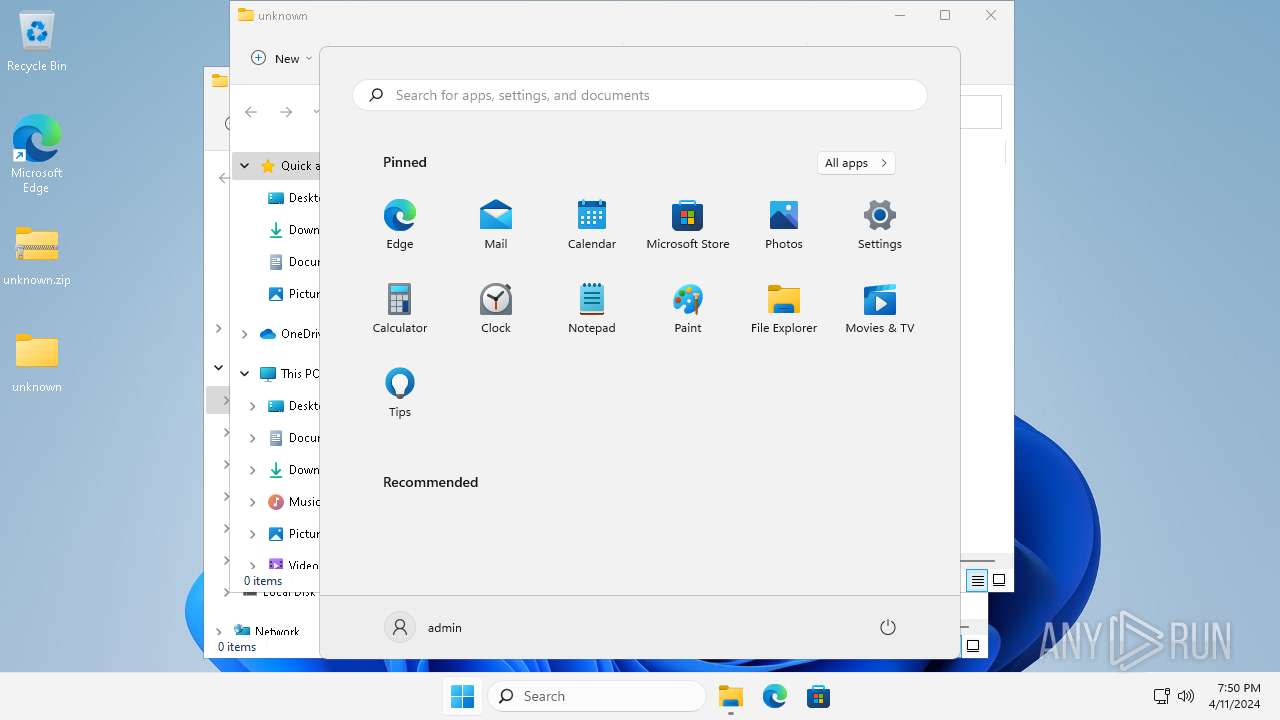
Task: Launch Movies & TV app
Action: pos(879,308)
